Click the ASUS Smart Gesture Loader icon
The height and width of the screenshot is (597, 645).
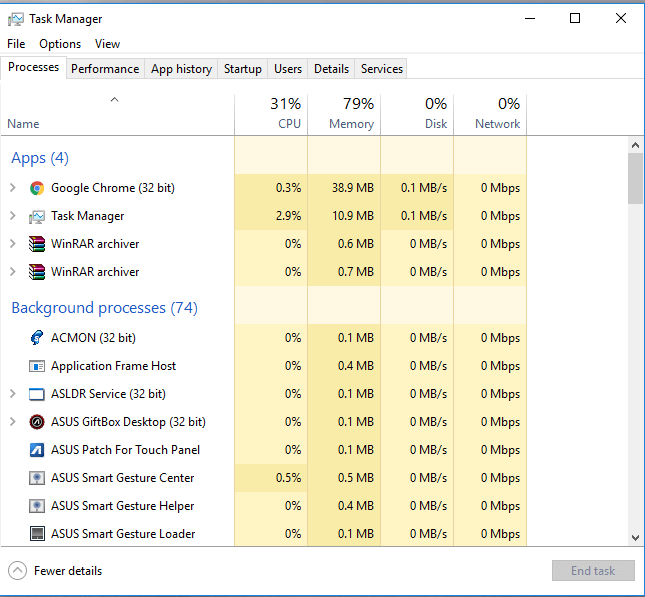(37, 534)
